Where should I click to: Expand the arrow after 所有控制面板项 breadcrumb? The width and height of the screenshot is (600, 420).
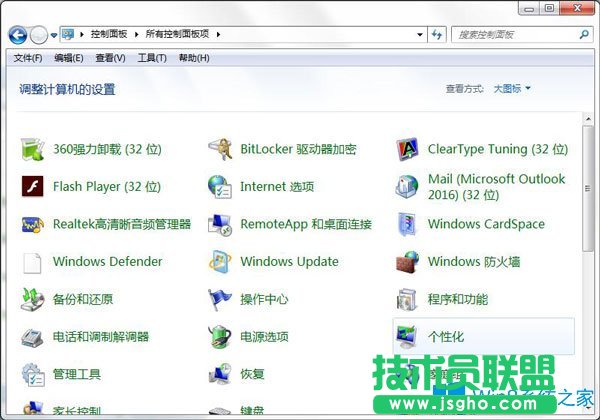click(218, 34)
